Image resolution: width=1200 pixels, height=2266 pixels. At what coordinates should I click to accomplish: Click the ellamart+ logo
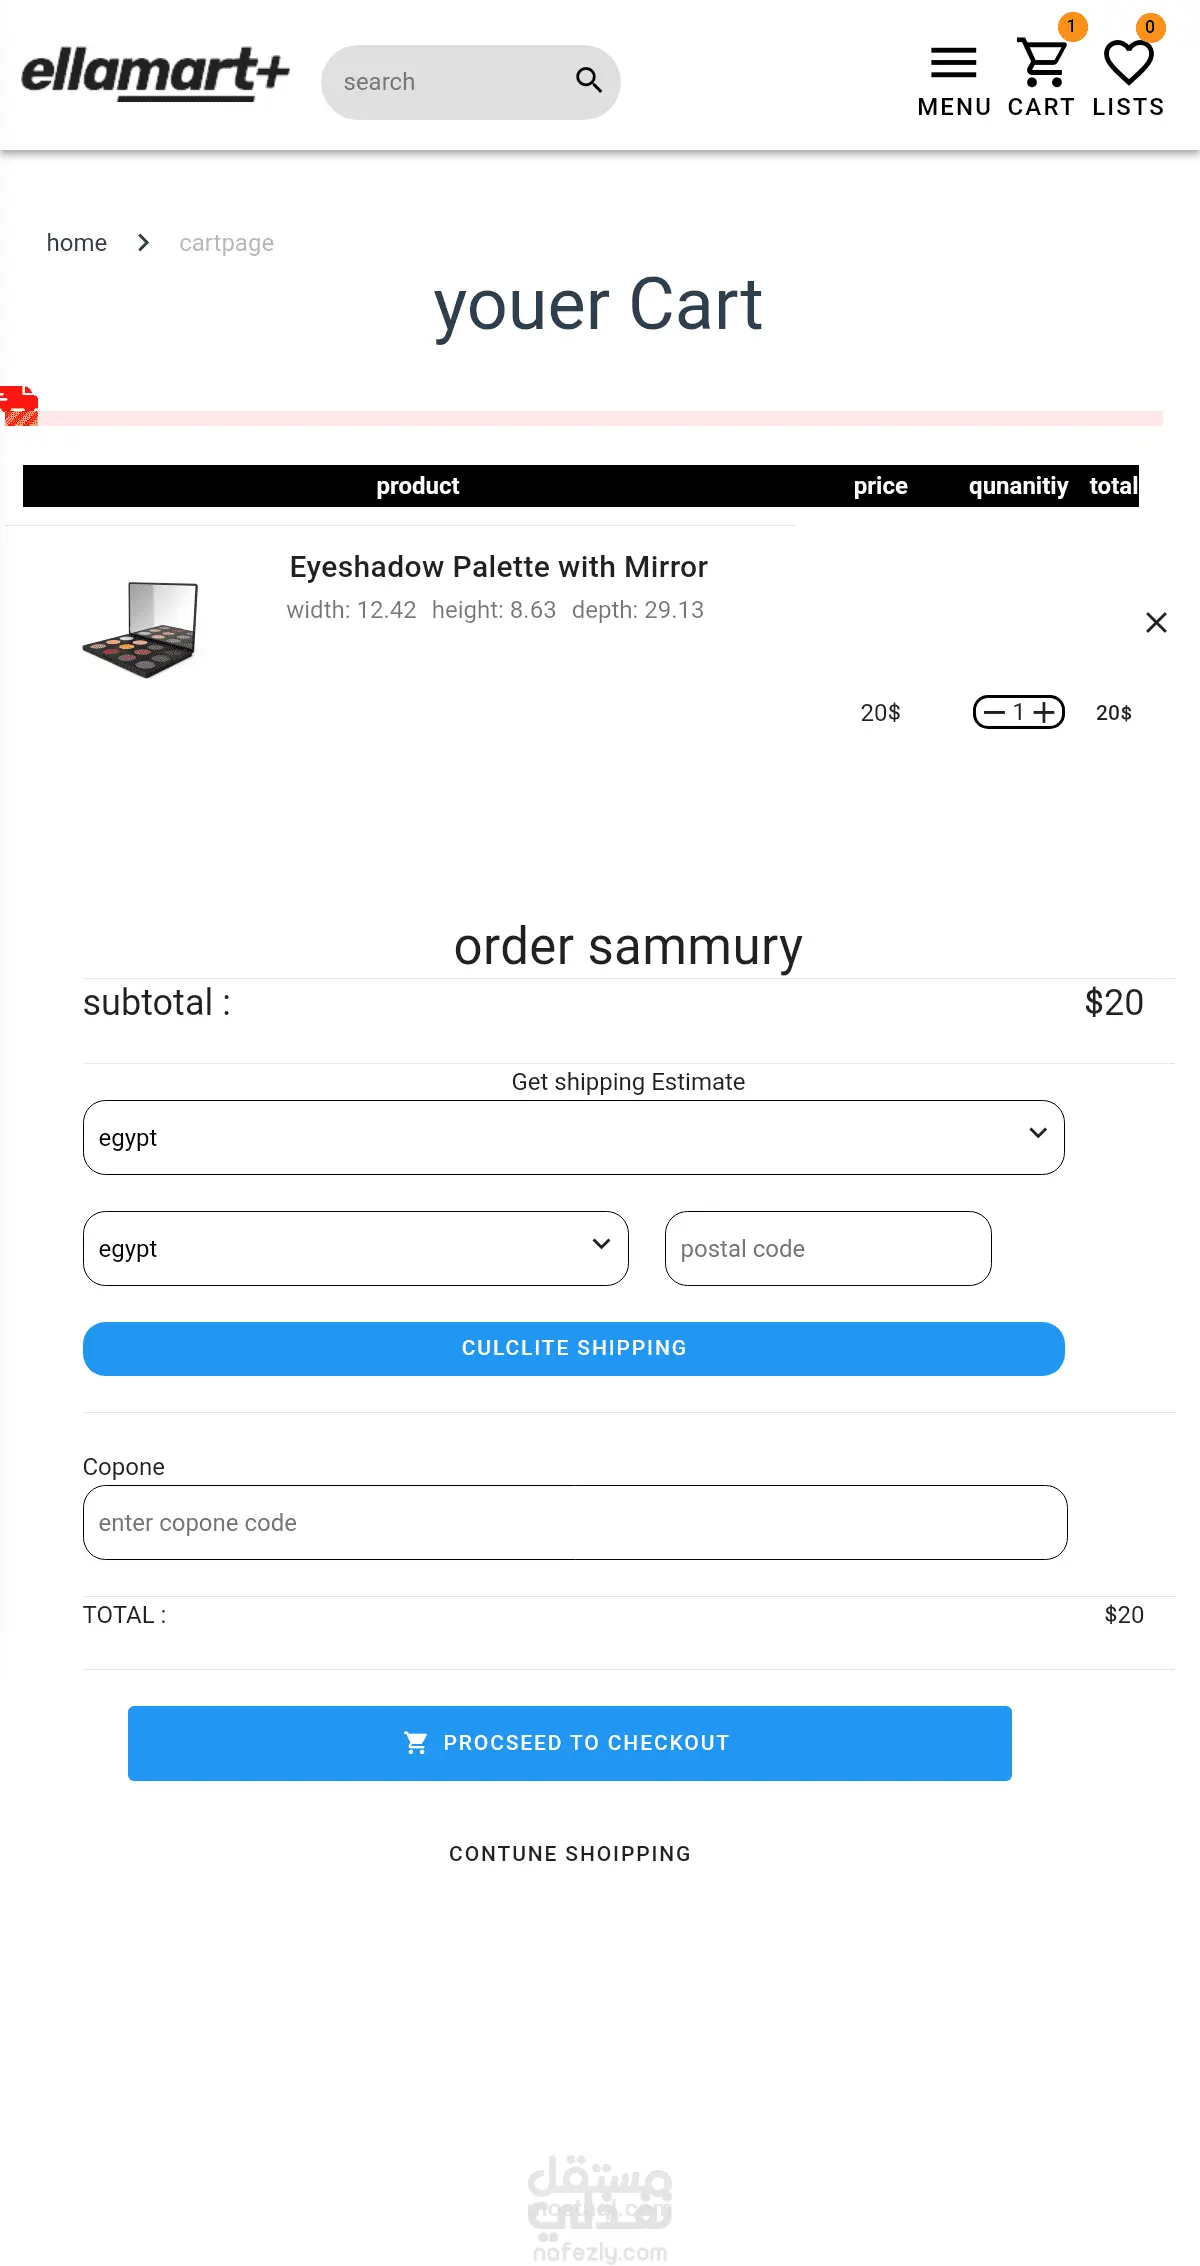click(x=155, y=74)
